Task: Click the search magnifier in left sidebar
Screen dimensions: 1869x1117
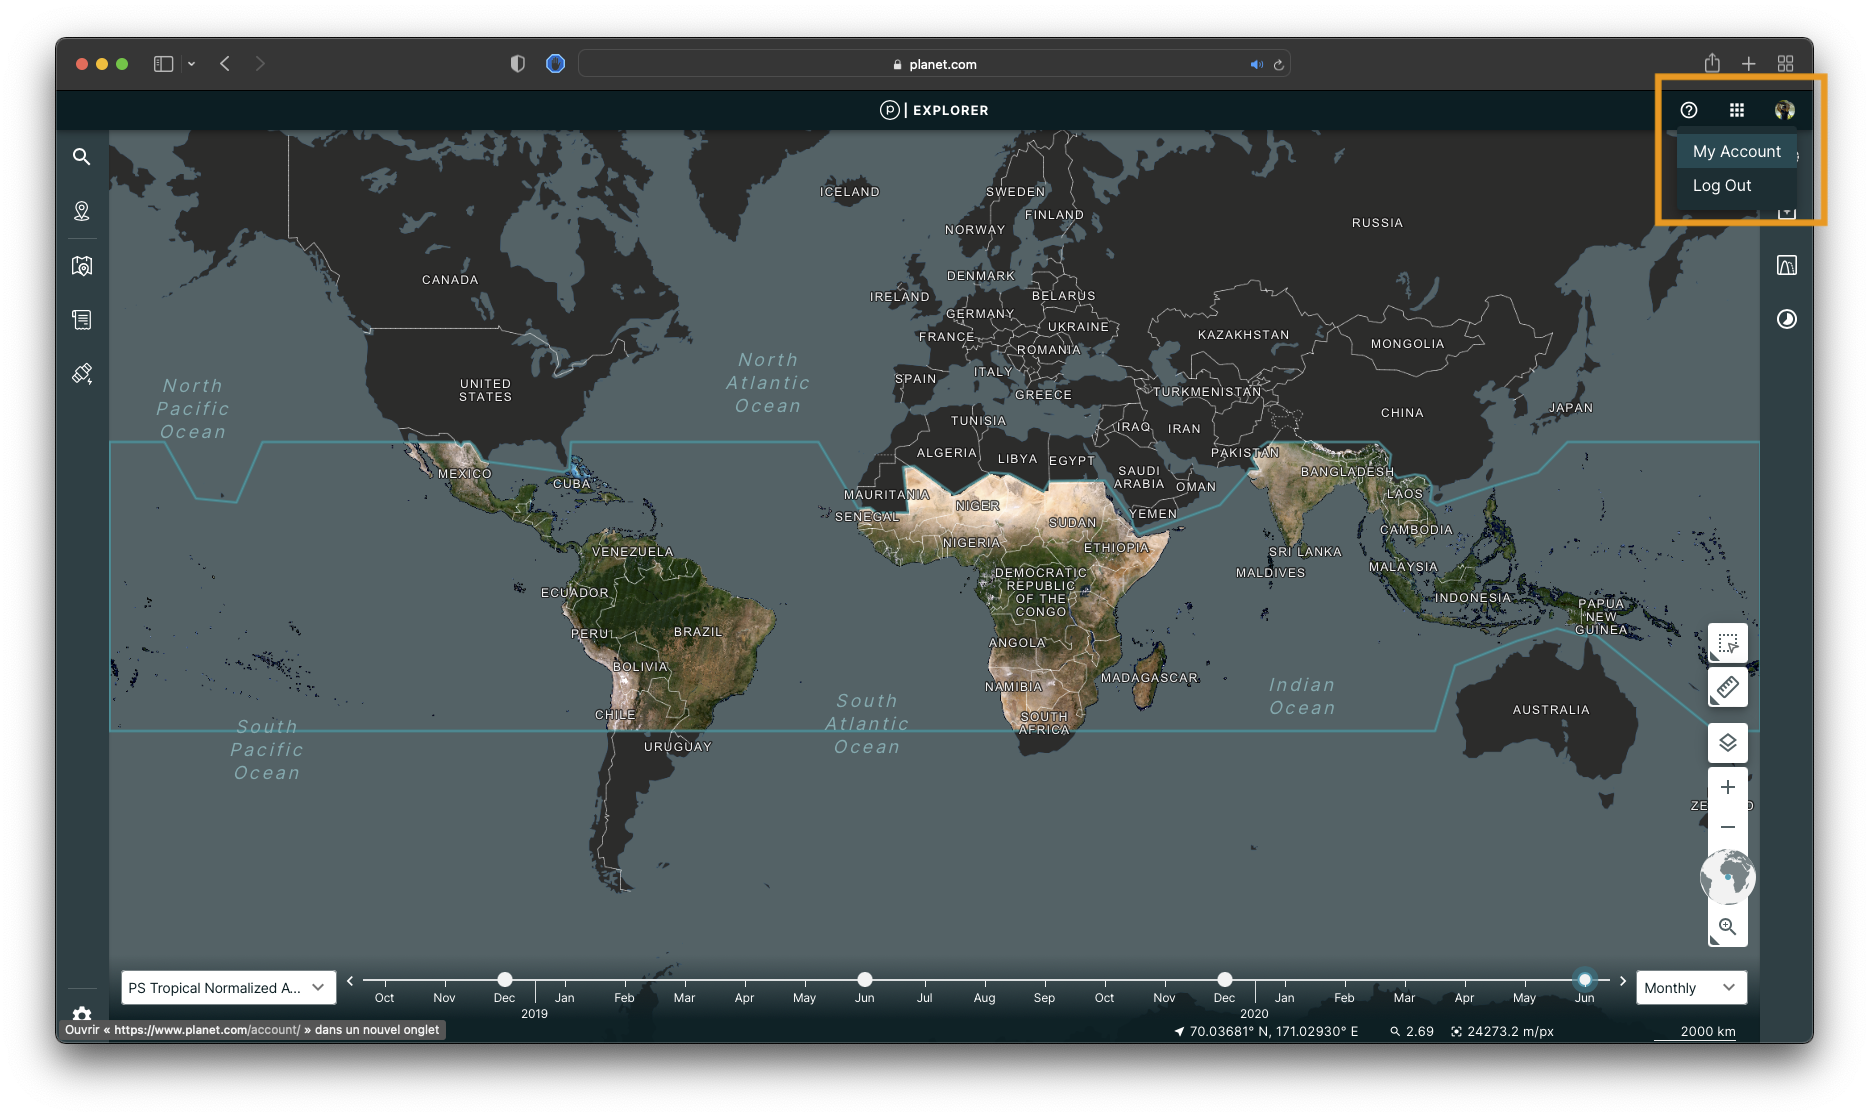Action: [82, 157]
